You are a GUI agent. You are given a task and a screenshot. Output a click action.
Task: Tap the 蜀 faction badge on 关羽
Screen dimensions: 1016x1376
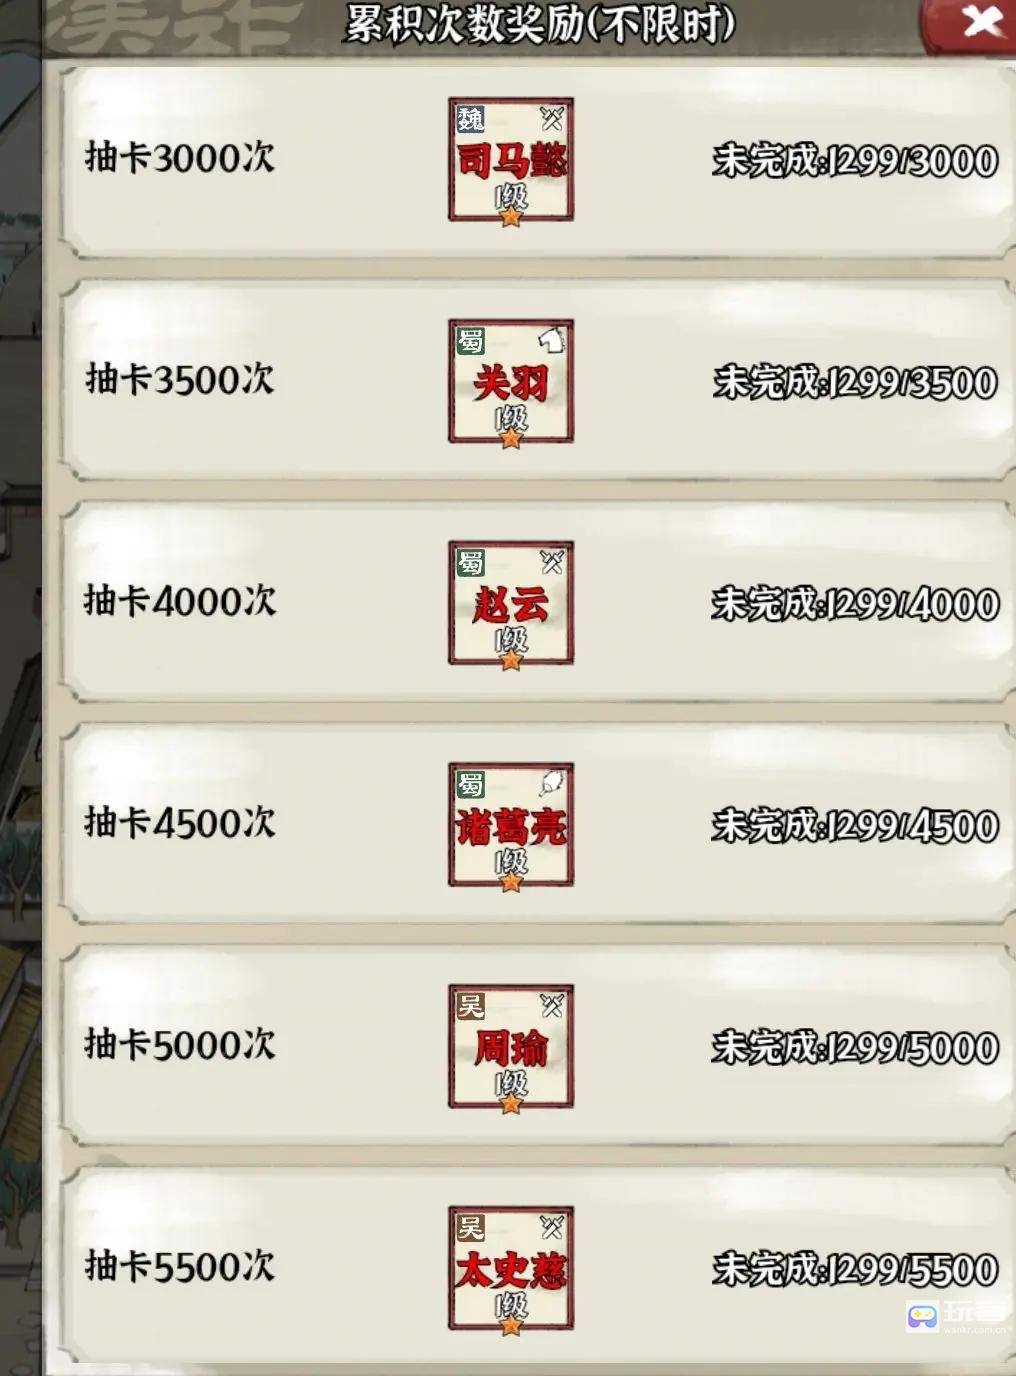pos(470,341)
